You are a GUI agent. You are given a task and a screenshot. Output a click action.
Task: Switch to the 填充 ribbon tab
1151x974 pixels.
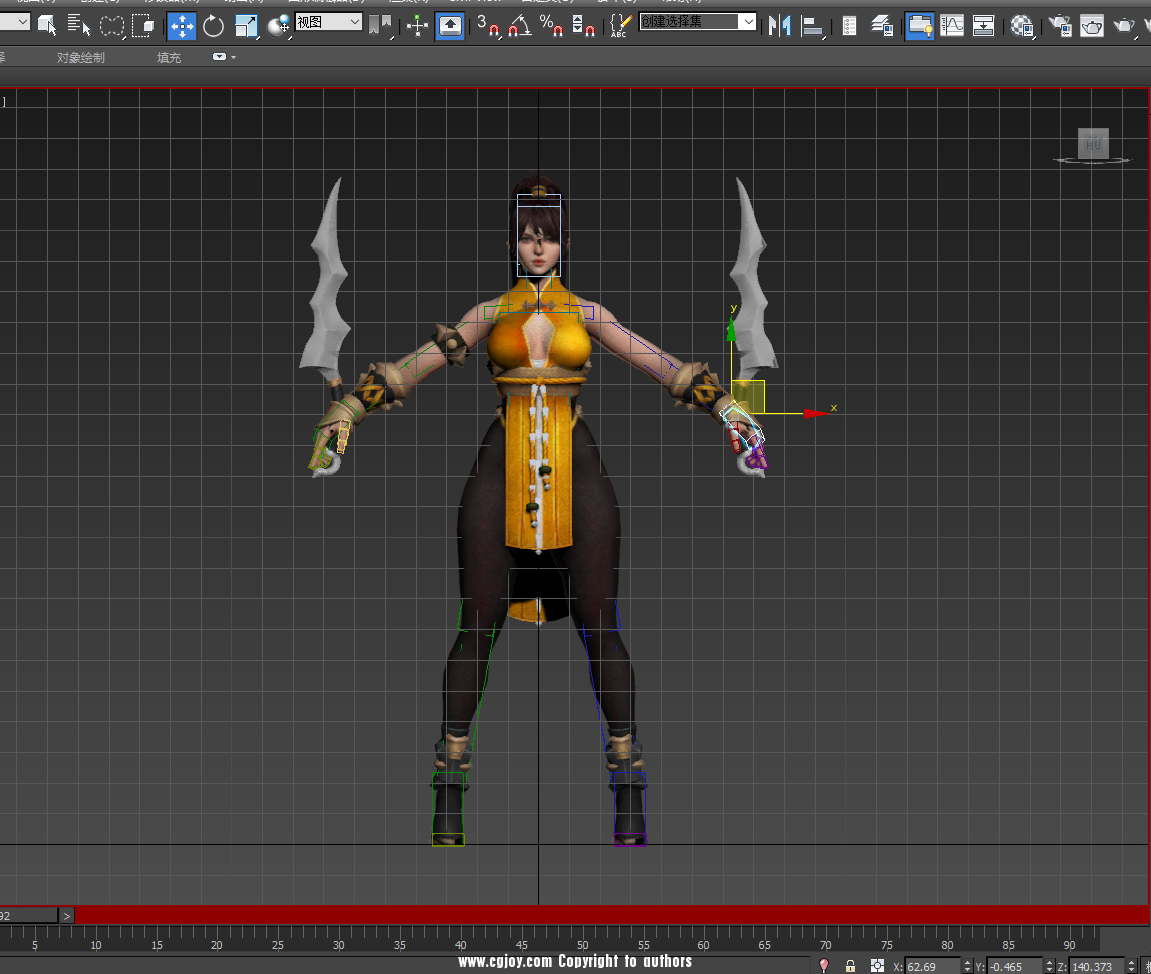[x=169, y=57]
